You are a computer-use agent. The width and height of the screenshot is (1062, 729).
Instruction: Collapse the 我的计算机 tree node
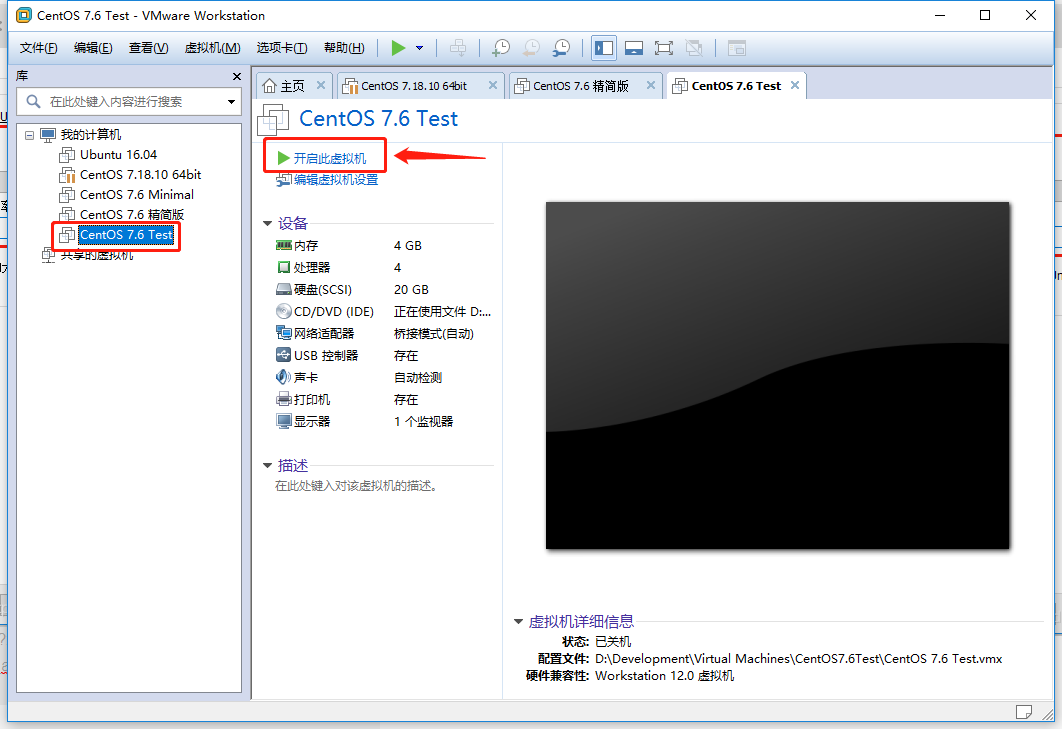[x=29, y=135]
